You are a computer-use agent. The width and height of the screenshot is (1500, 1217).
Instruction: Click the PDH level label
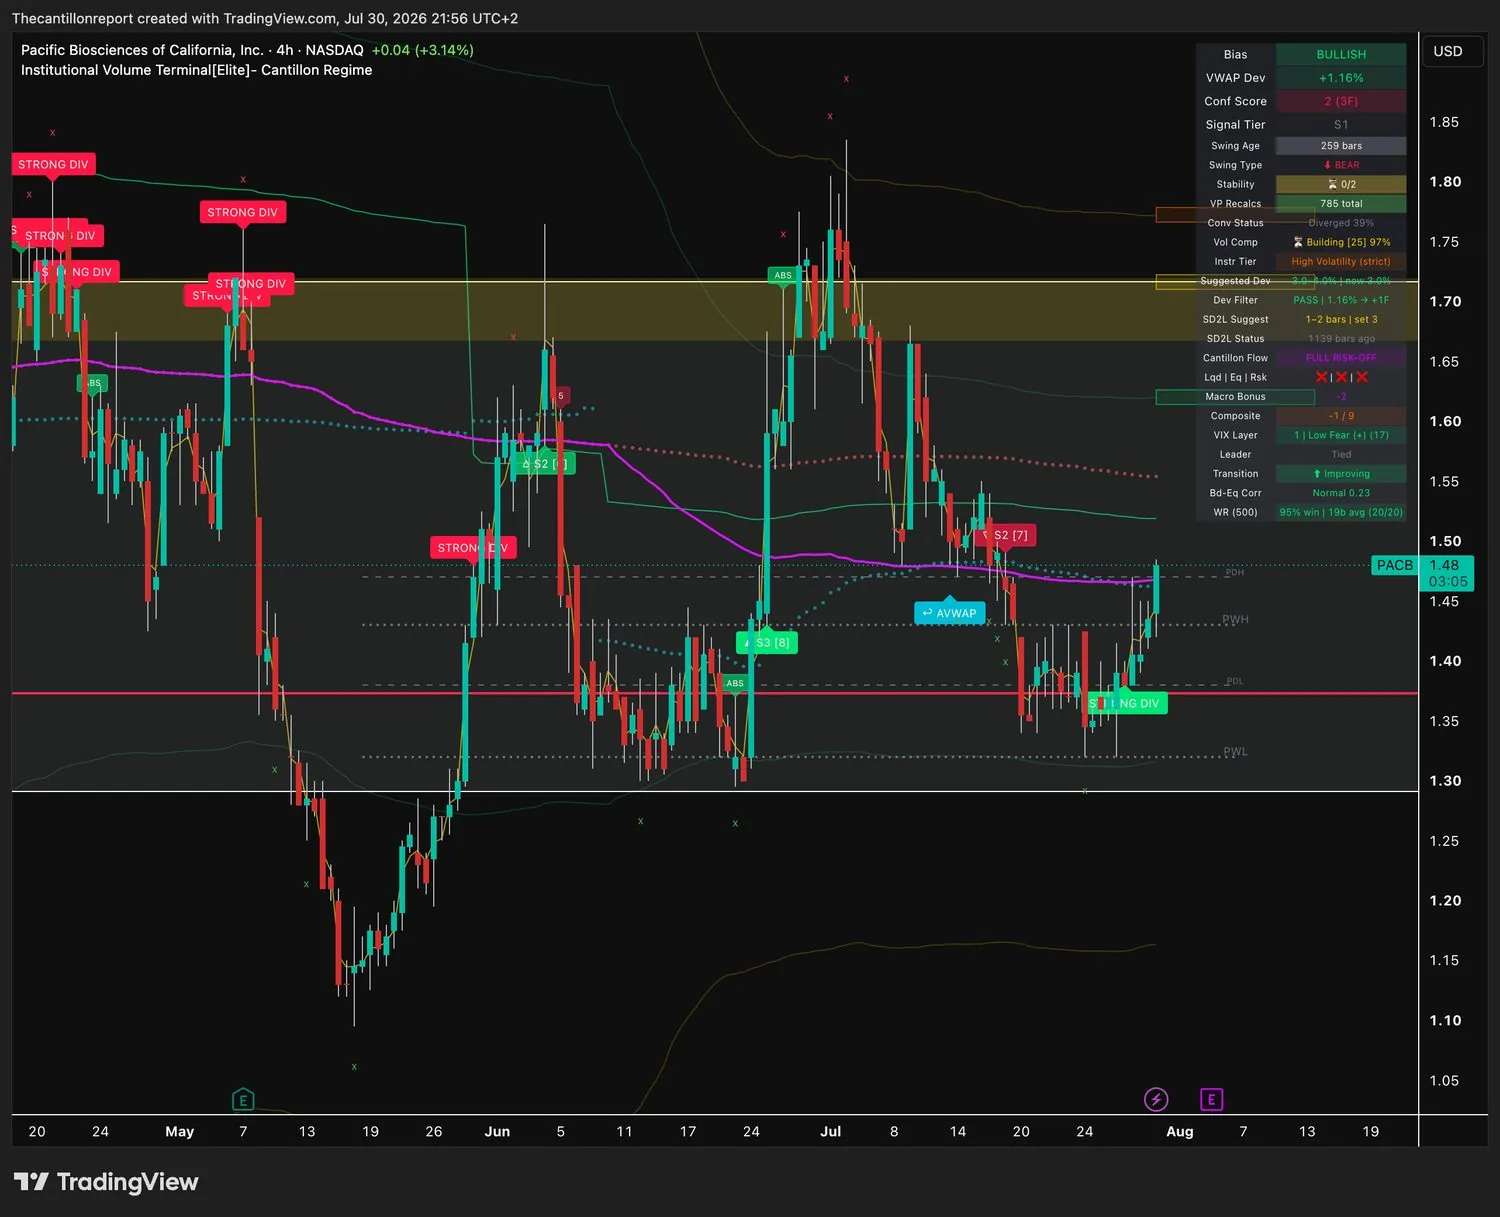point(1235,572)
